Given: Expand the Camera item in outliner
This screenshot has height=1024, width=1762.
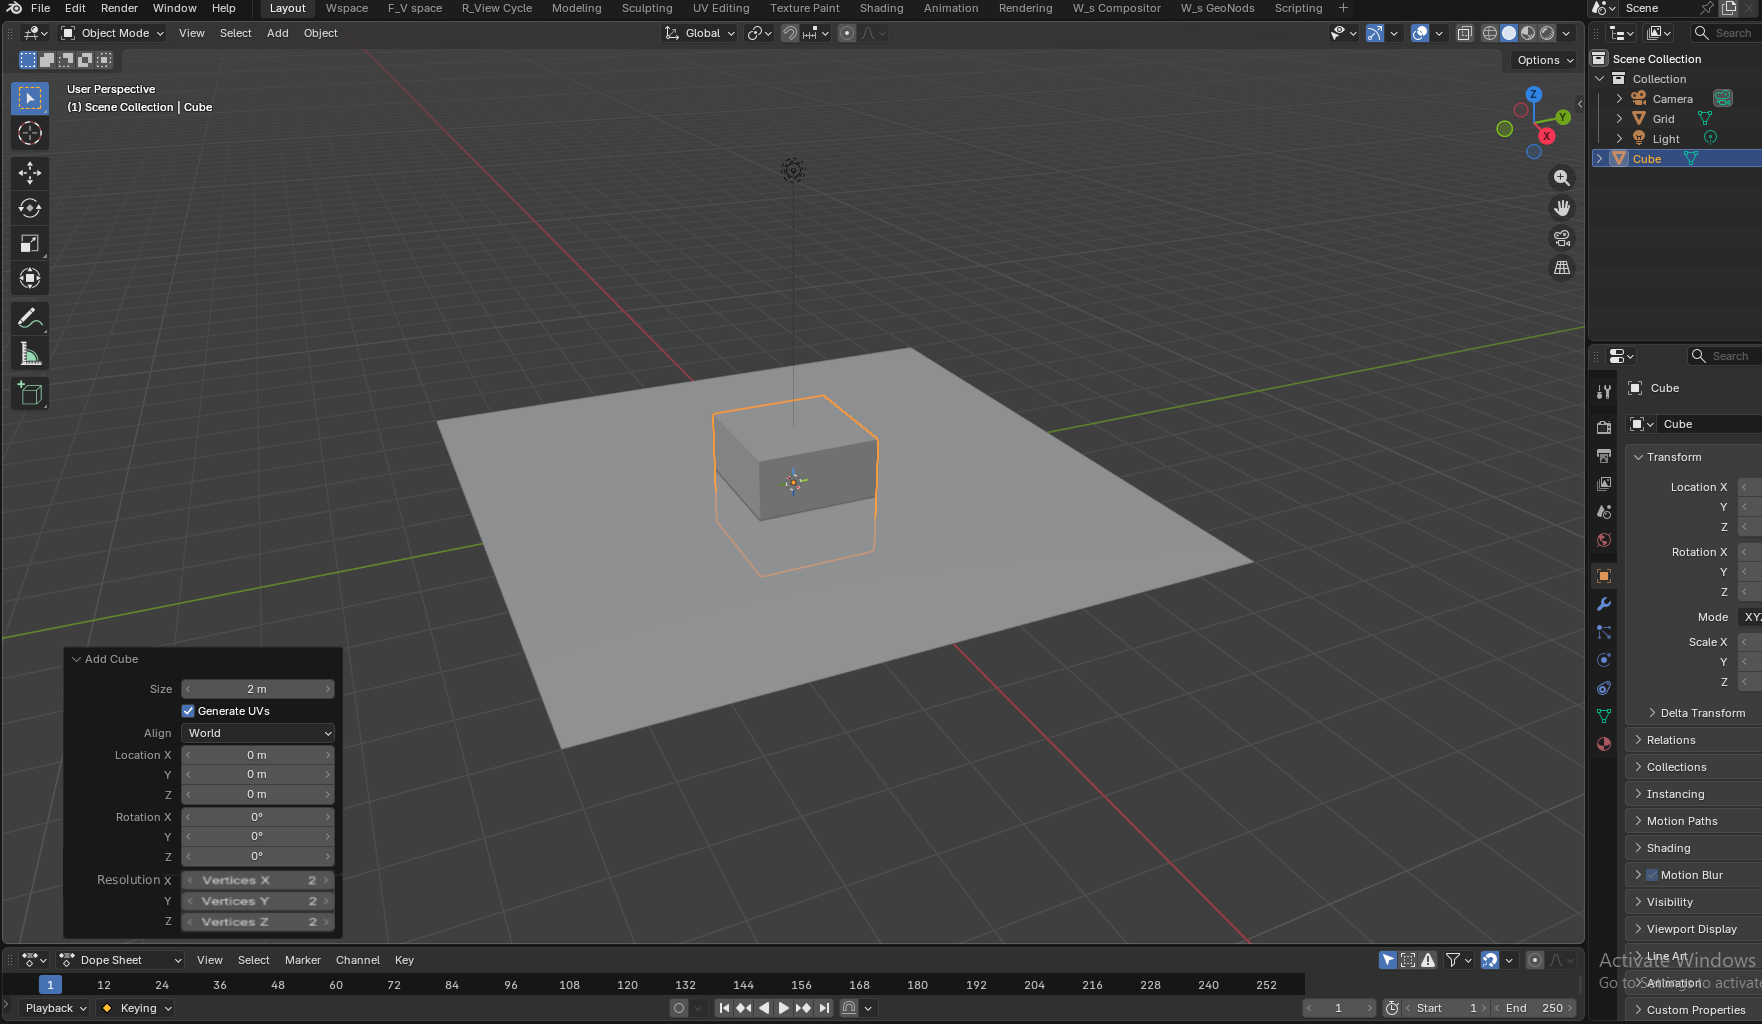Looking at the screenshot, I should pos(1619,99).
